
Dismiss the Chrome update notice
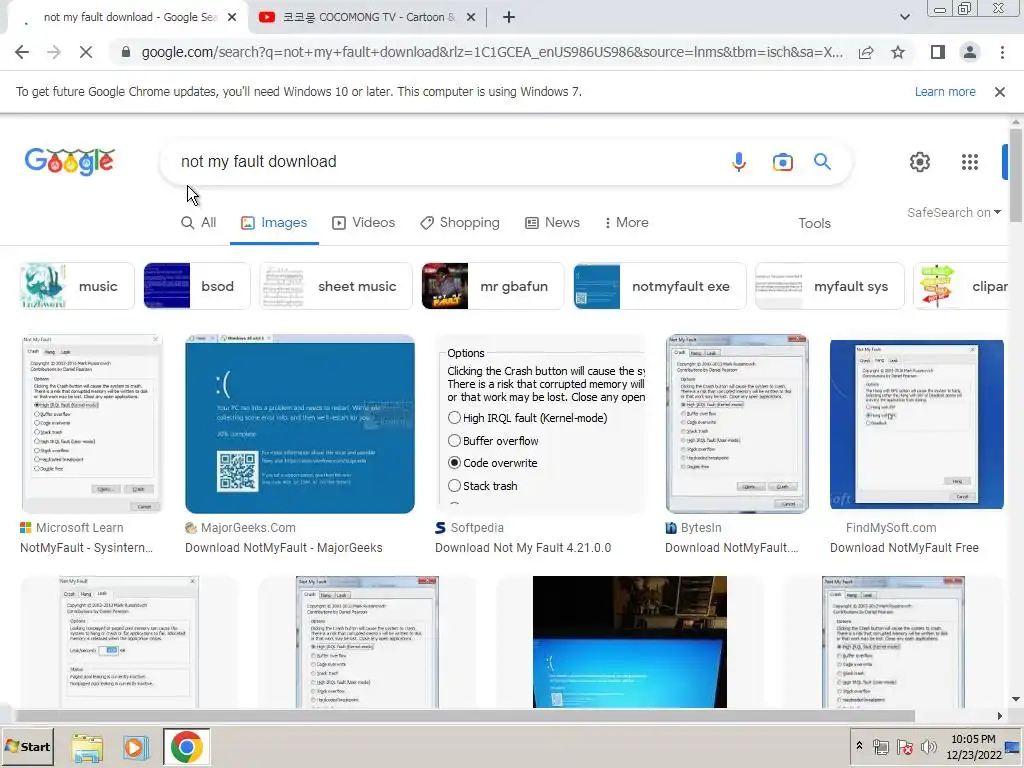pyautogui.click(x=999, y=92)
